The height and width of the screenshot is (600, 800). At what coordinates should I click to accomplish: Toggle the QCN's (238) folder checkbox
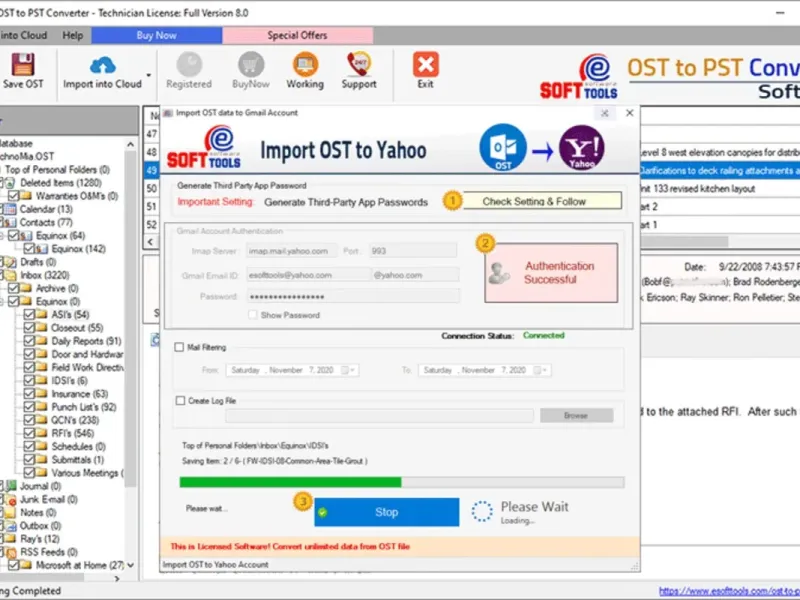30,420
